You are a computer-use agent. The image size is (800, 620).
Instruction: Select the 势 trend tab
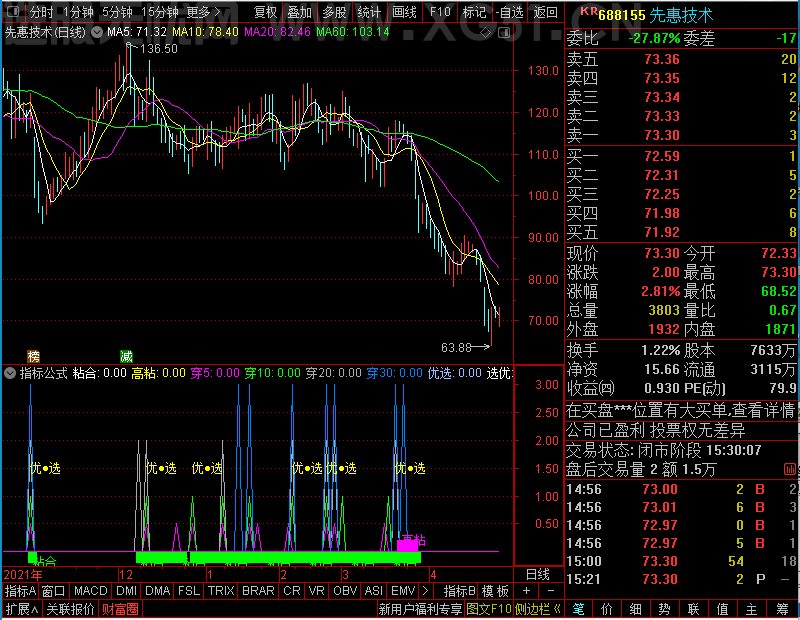click(664, 609)
